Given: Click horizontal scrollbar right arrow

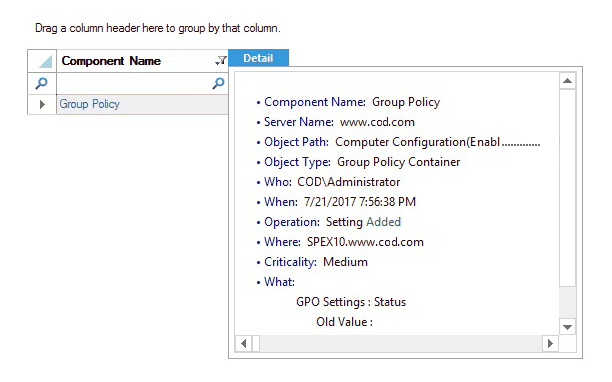Looking at the screenshot, I should 550,343.
